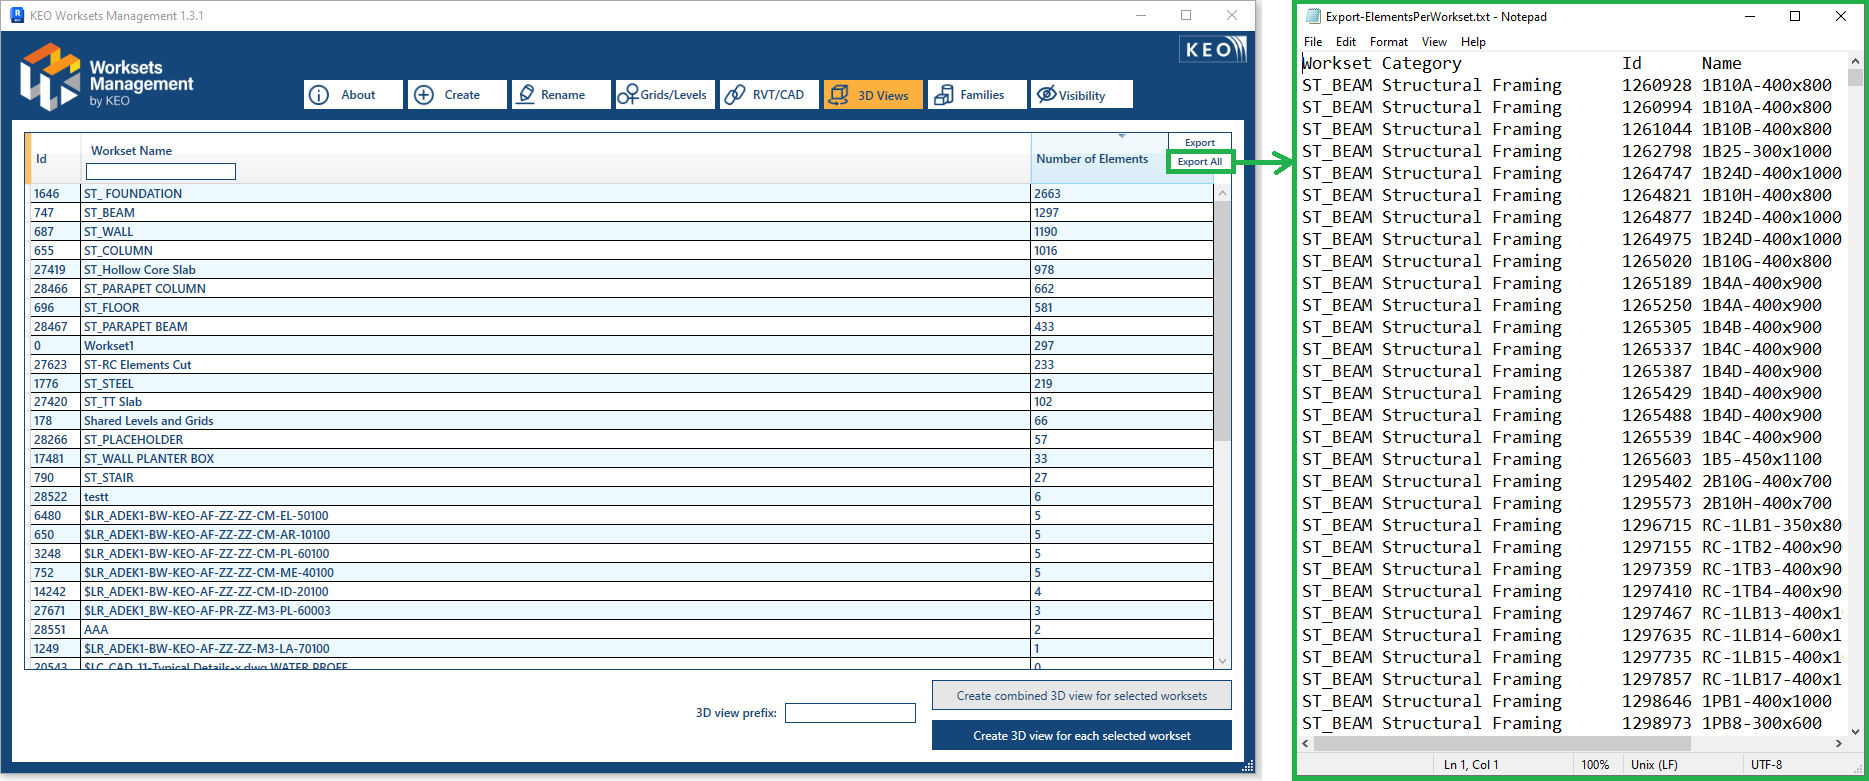Image resolution: width=1869 pixels, height=781 pixels.
Task: Open the Notepad File menu
Action: pyautogui.click(x=1313, y=42)
